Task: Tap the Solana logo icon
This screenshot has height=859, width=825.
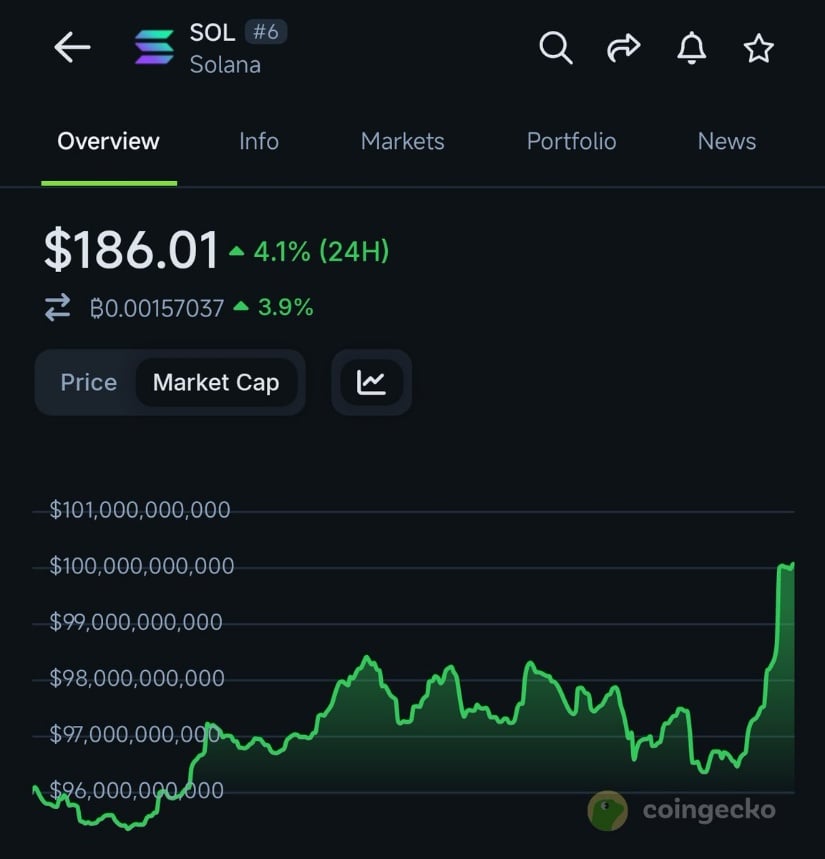Action: click(154, 48)
